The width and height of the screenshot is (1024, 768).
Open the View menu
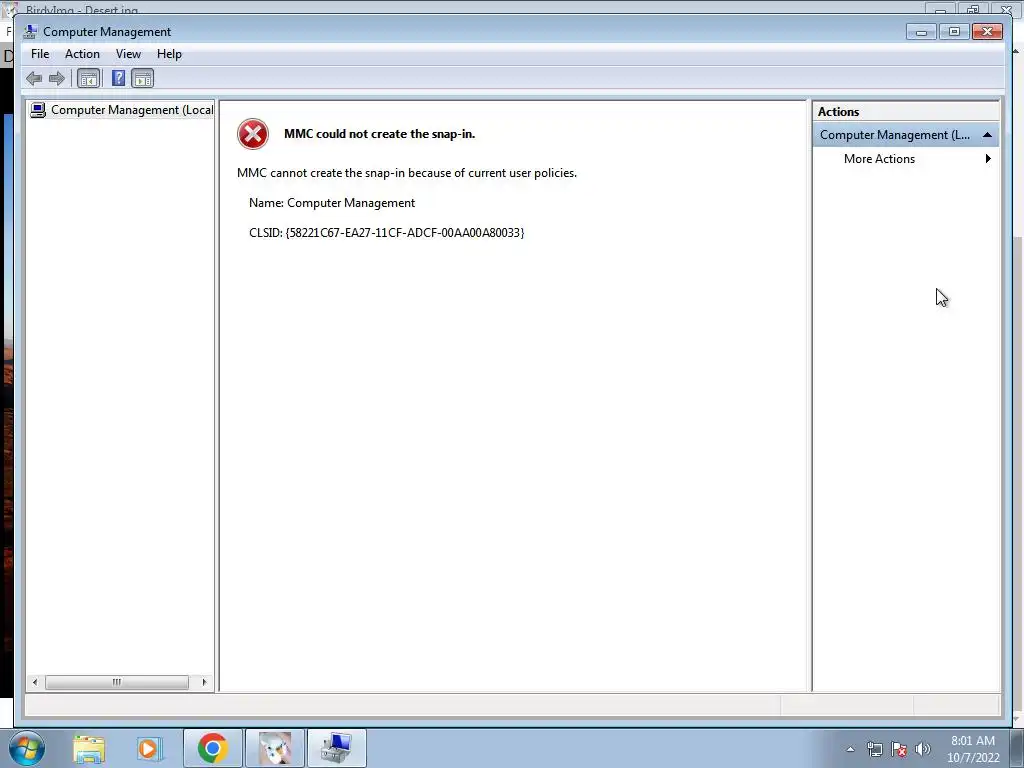click(128, 54)
